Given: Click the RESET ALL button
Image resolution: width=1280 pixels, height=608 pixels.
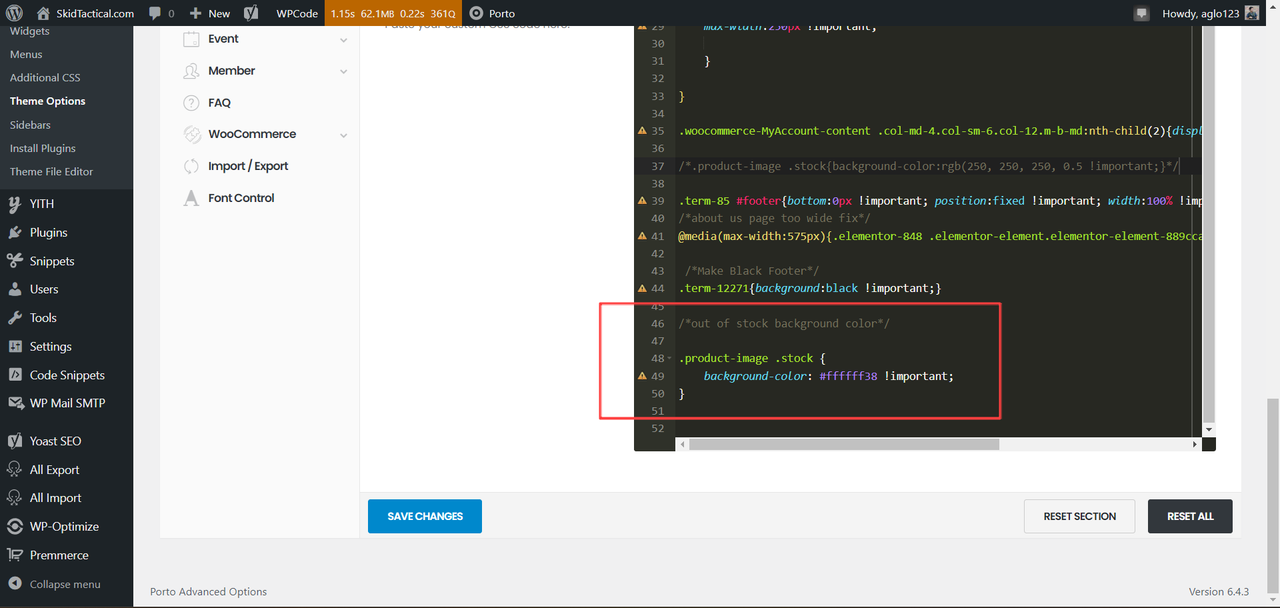Looking at the screenshot, I should [1190, 516].
